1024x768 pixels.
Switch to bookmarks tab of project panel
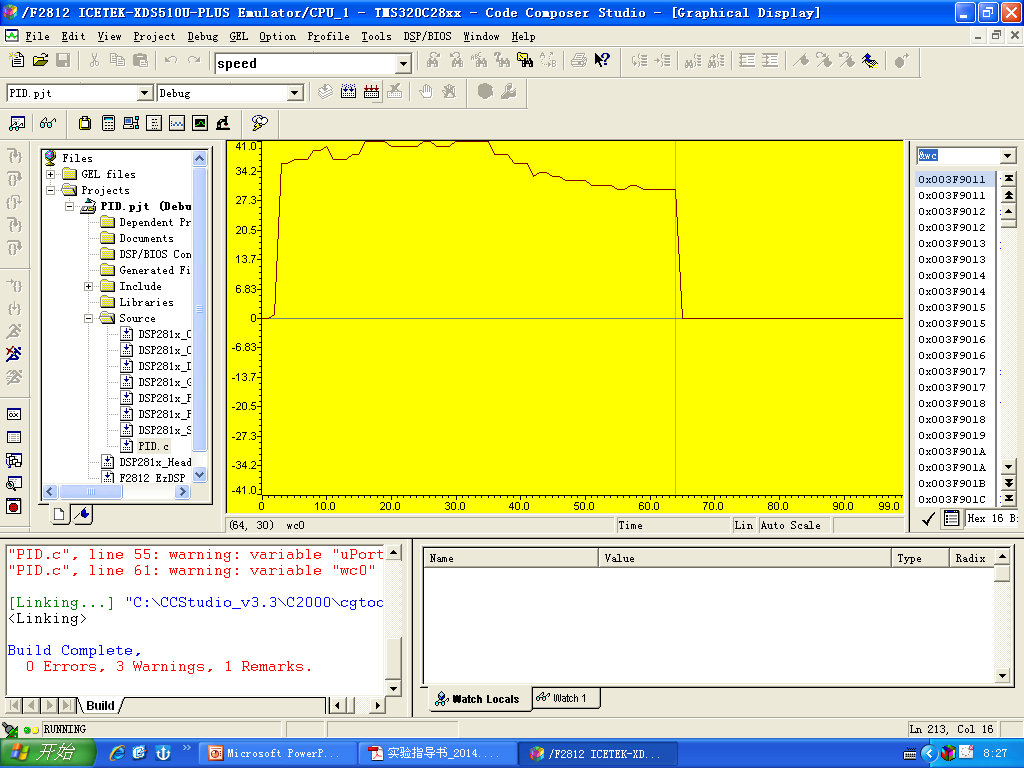tap(82, 514)
